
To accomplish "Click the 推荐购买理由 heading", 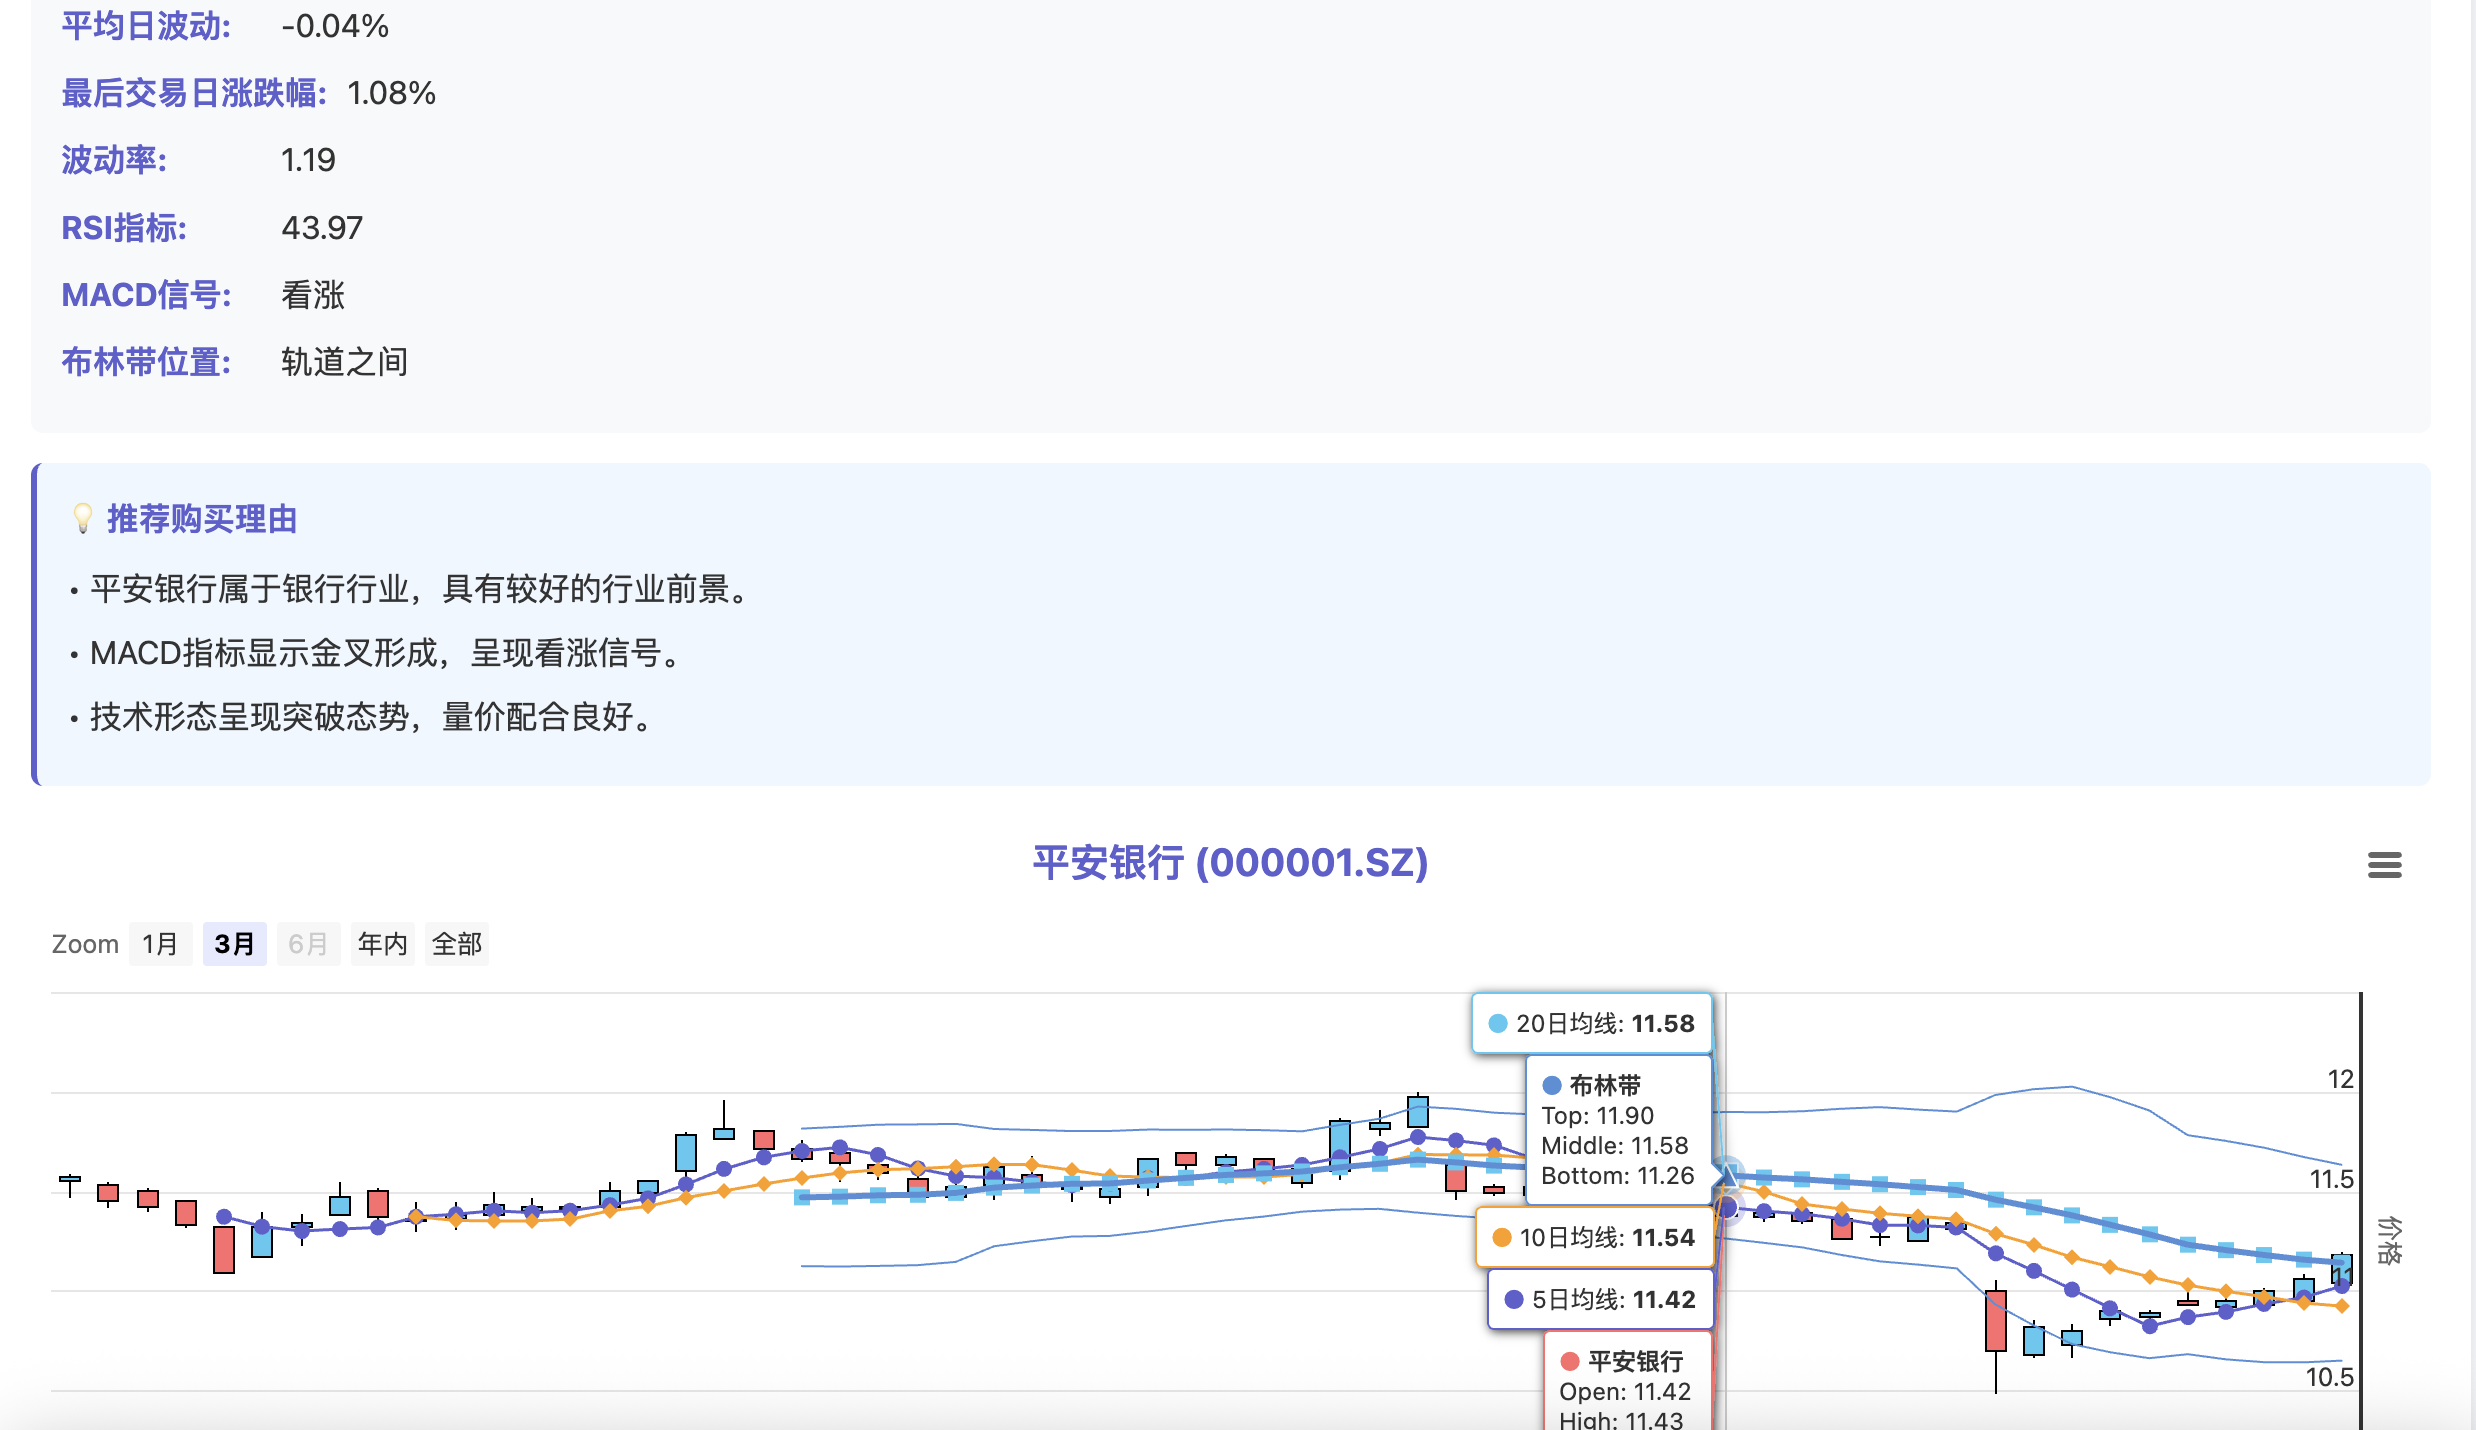I will pyautogui.click(x=202, y=519).
